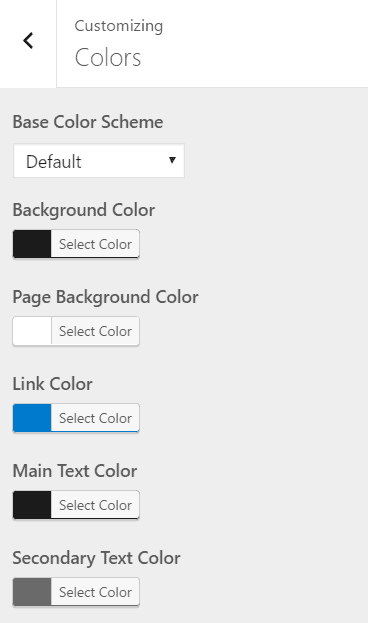This screenshot has height=623, width=368.
Task: Click Select Color button for Link Color
Action: pyautogui.click(x=95, y=418)
